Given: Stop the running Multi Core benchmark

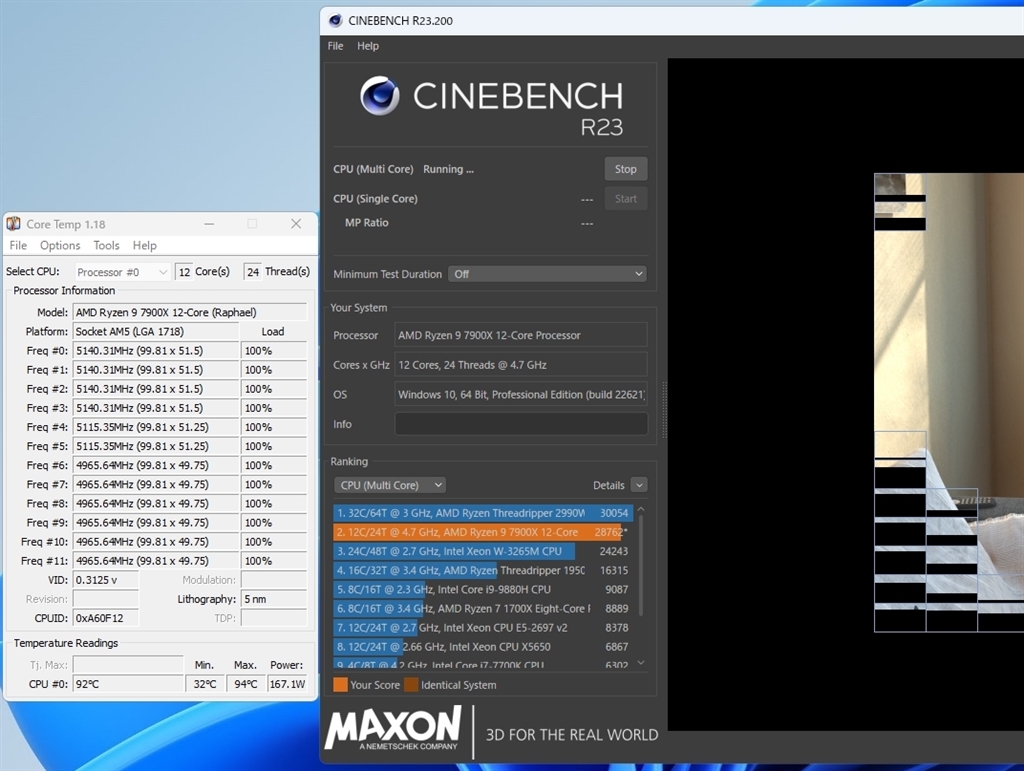Looking at the screenshot, I should pyautogui.click(x=625, y=168).
